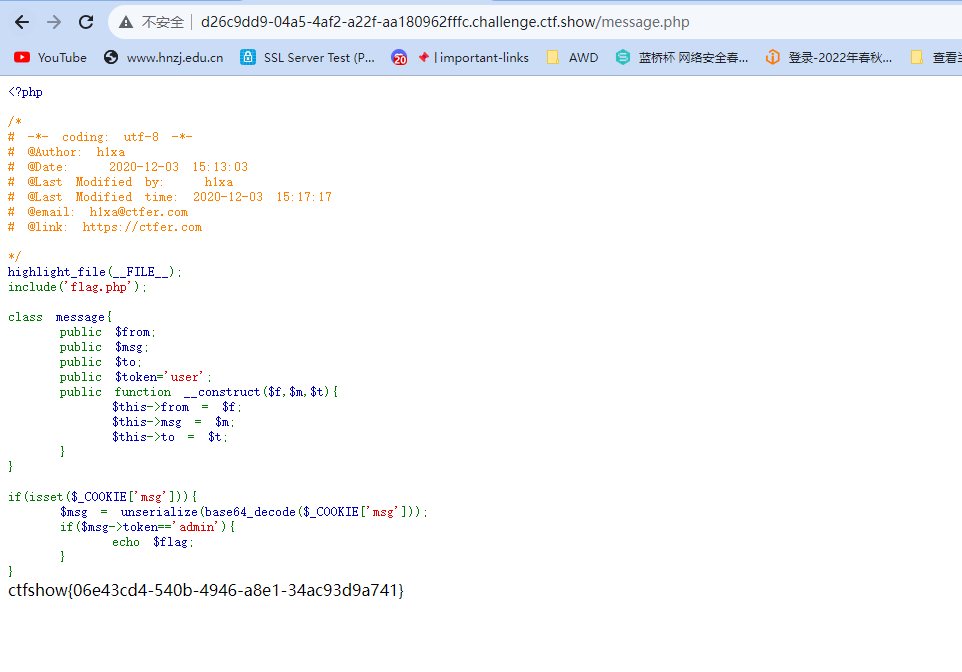Click the 'echo $flag;' code line
The width and height of the screenshot is (962, 672).
(x=153, y=542)
